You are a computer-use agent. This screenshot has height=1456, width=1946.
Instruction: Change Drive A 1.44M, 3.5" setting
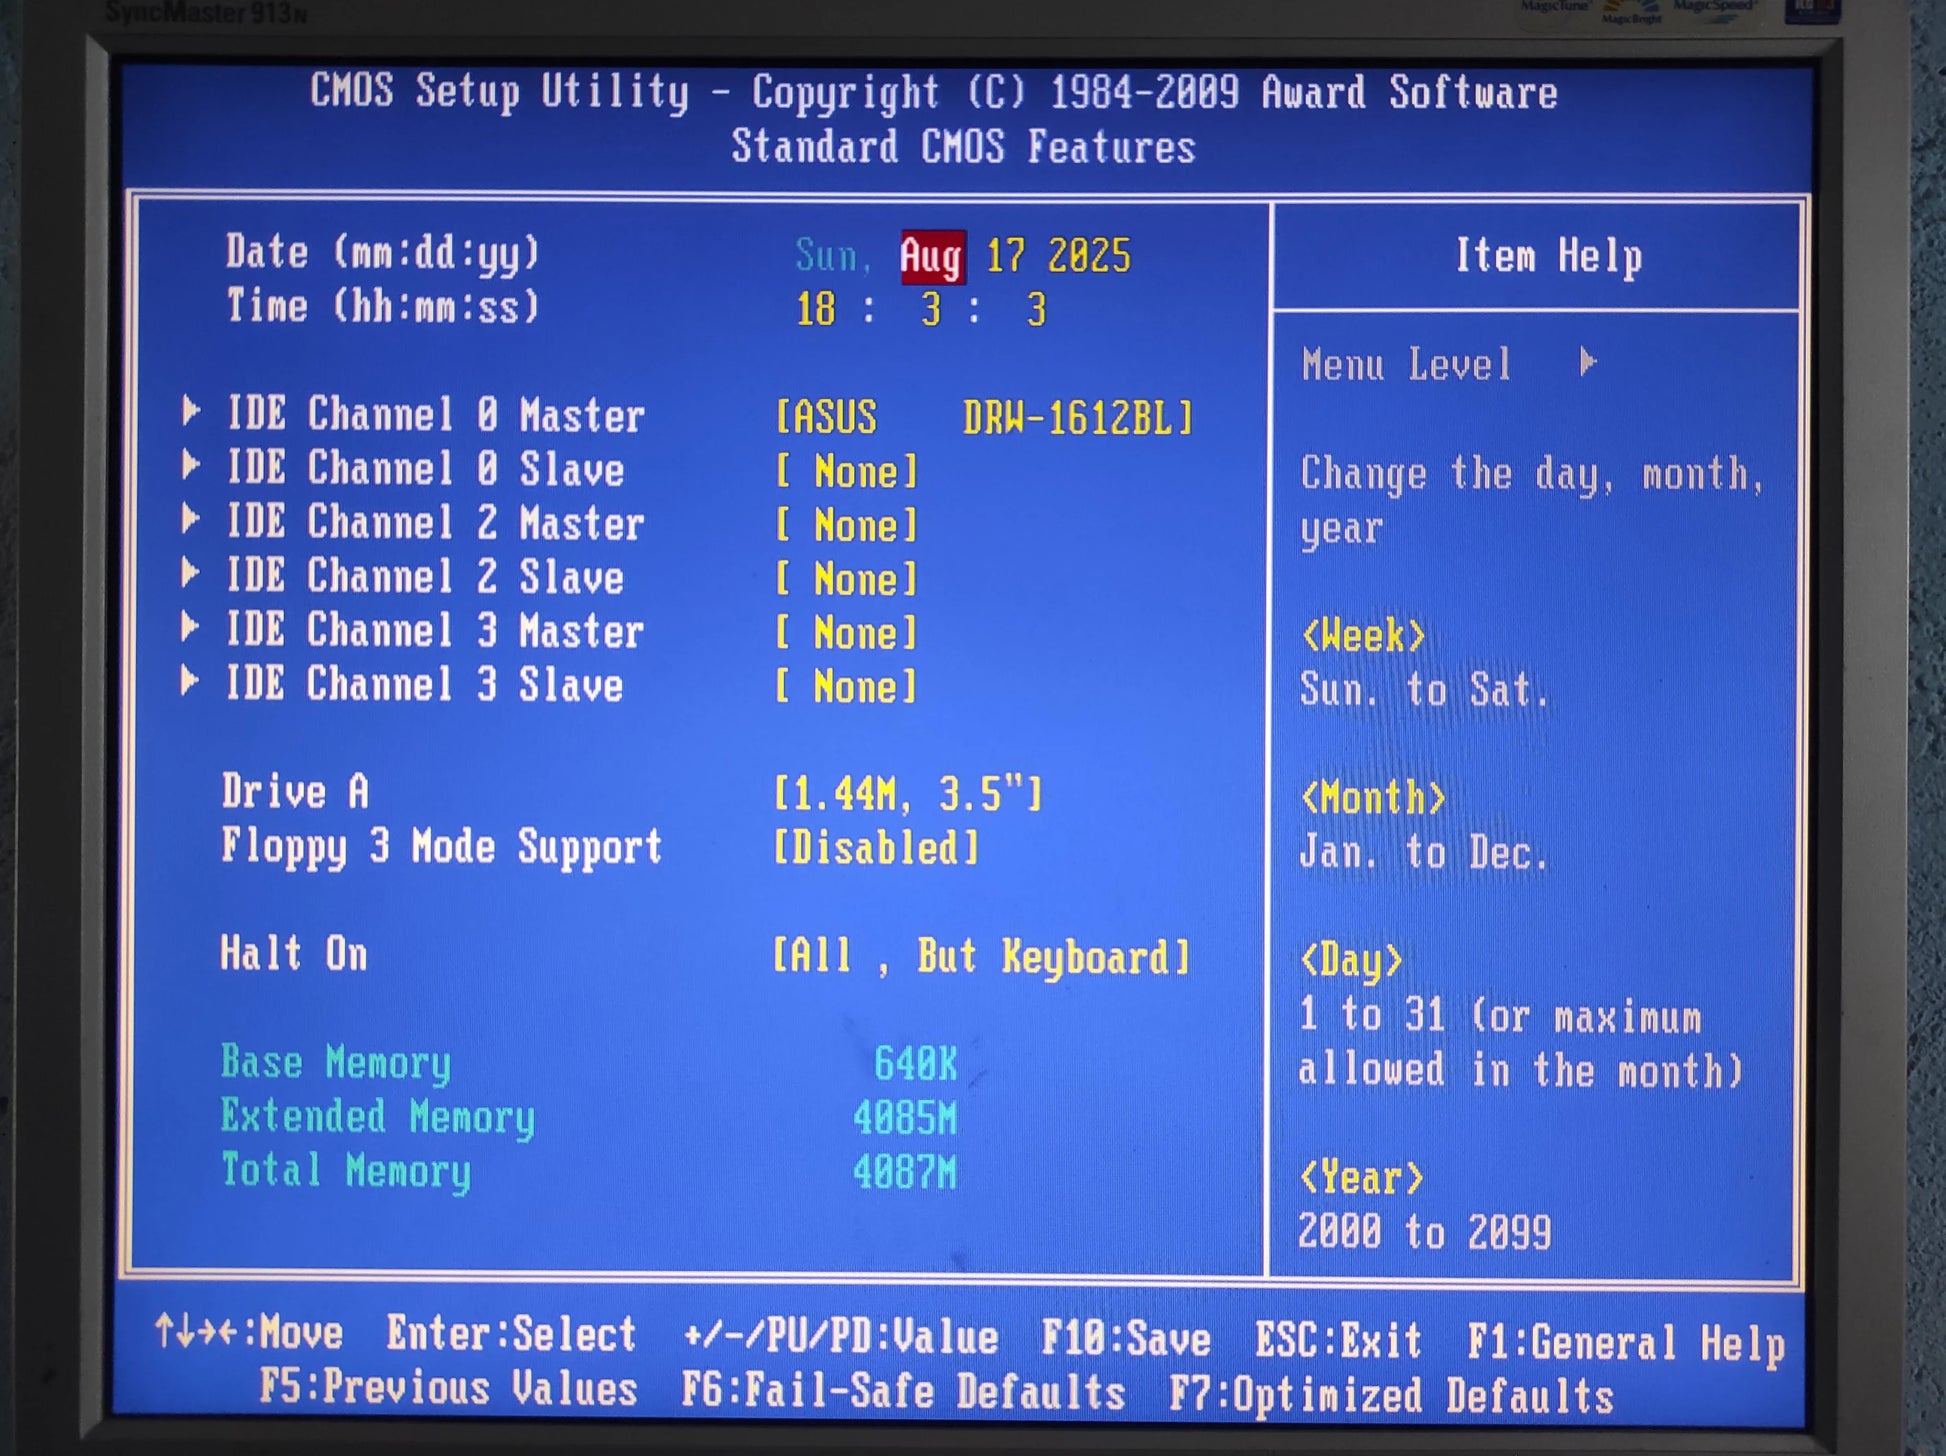[908, 794]
